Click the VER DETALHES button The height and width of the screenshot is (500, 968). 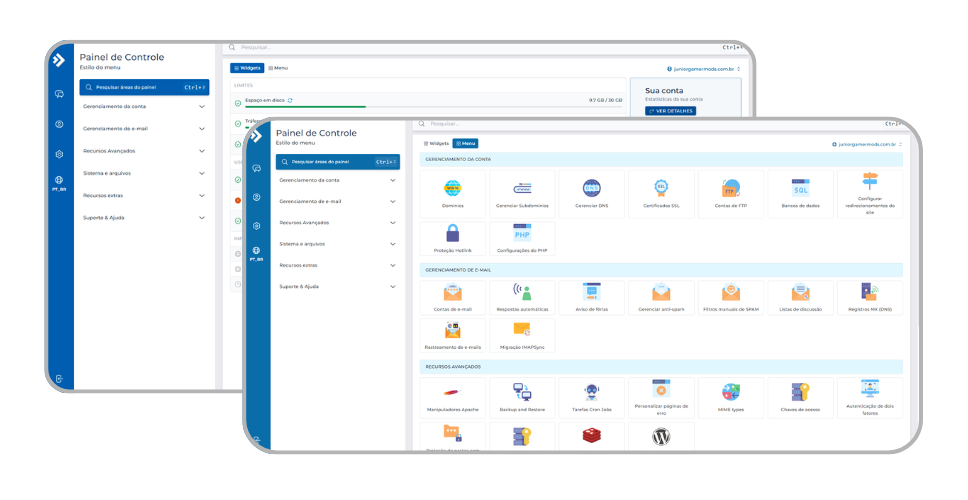click(670, 111)
